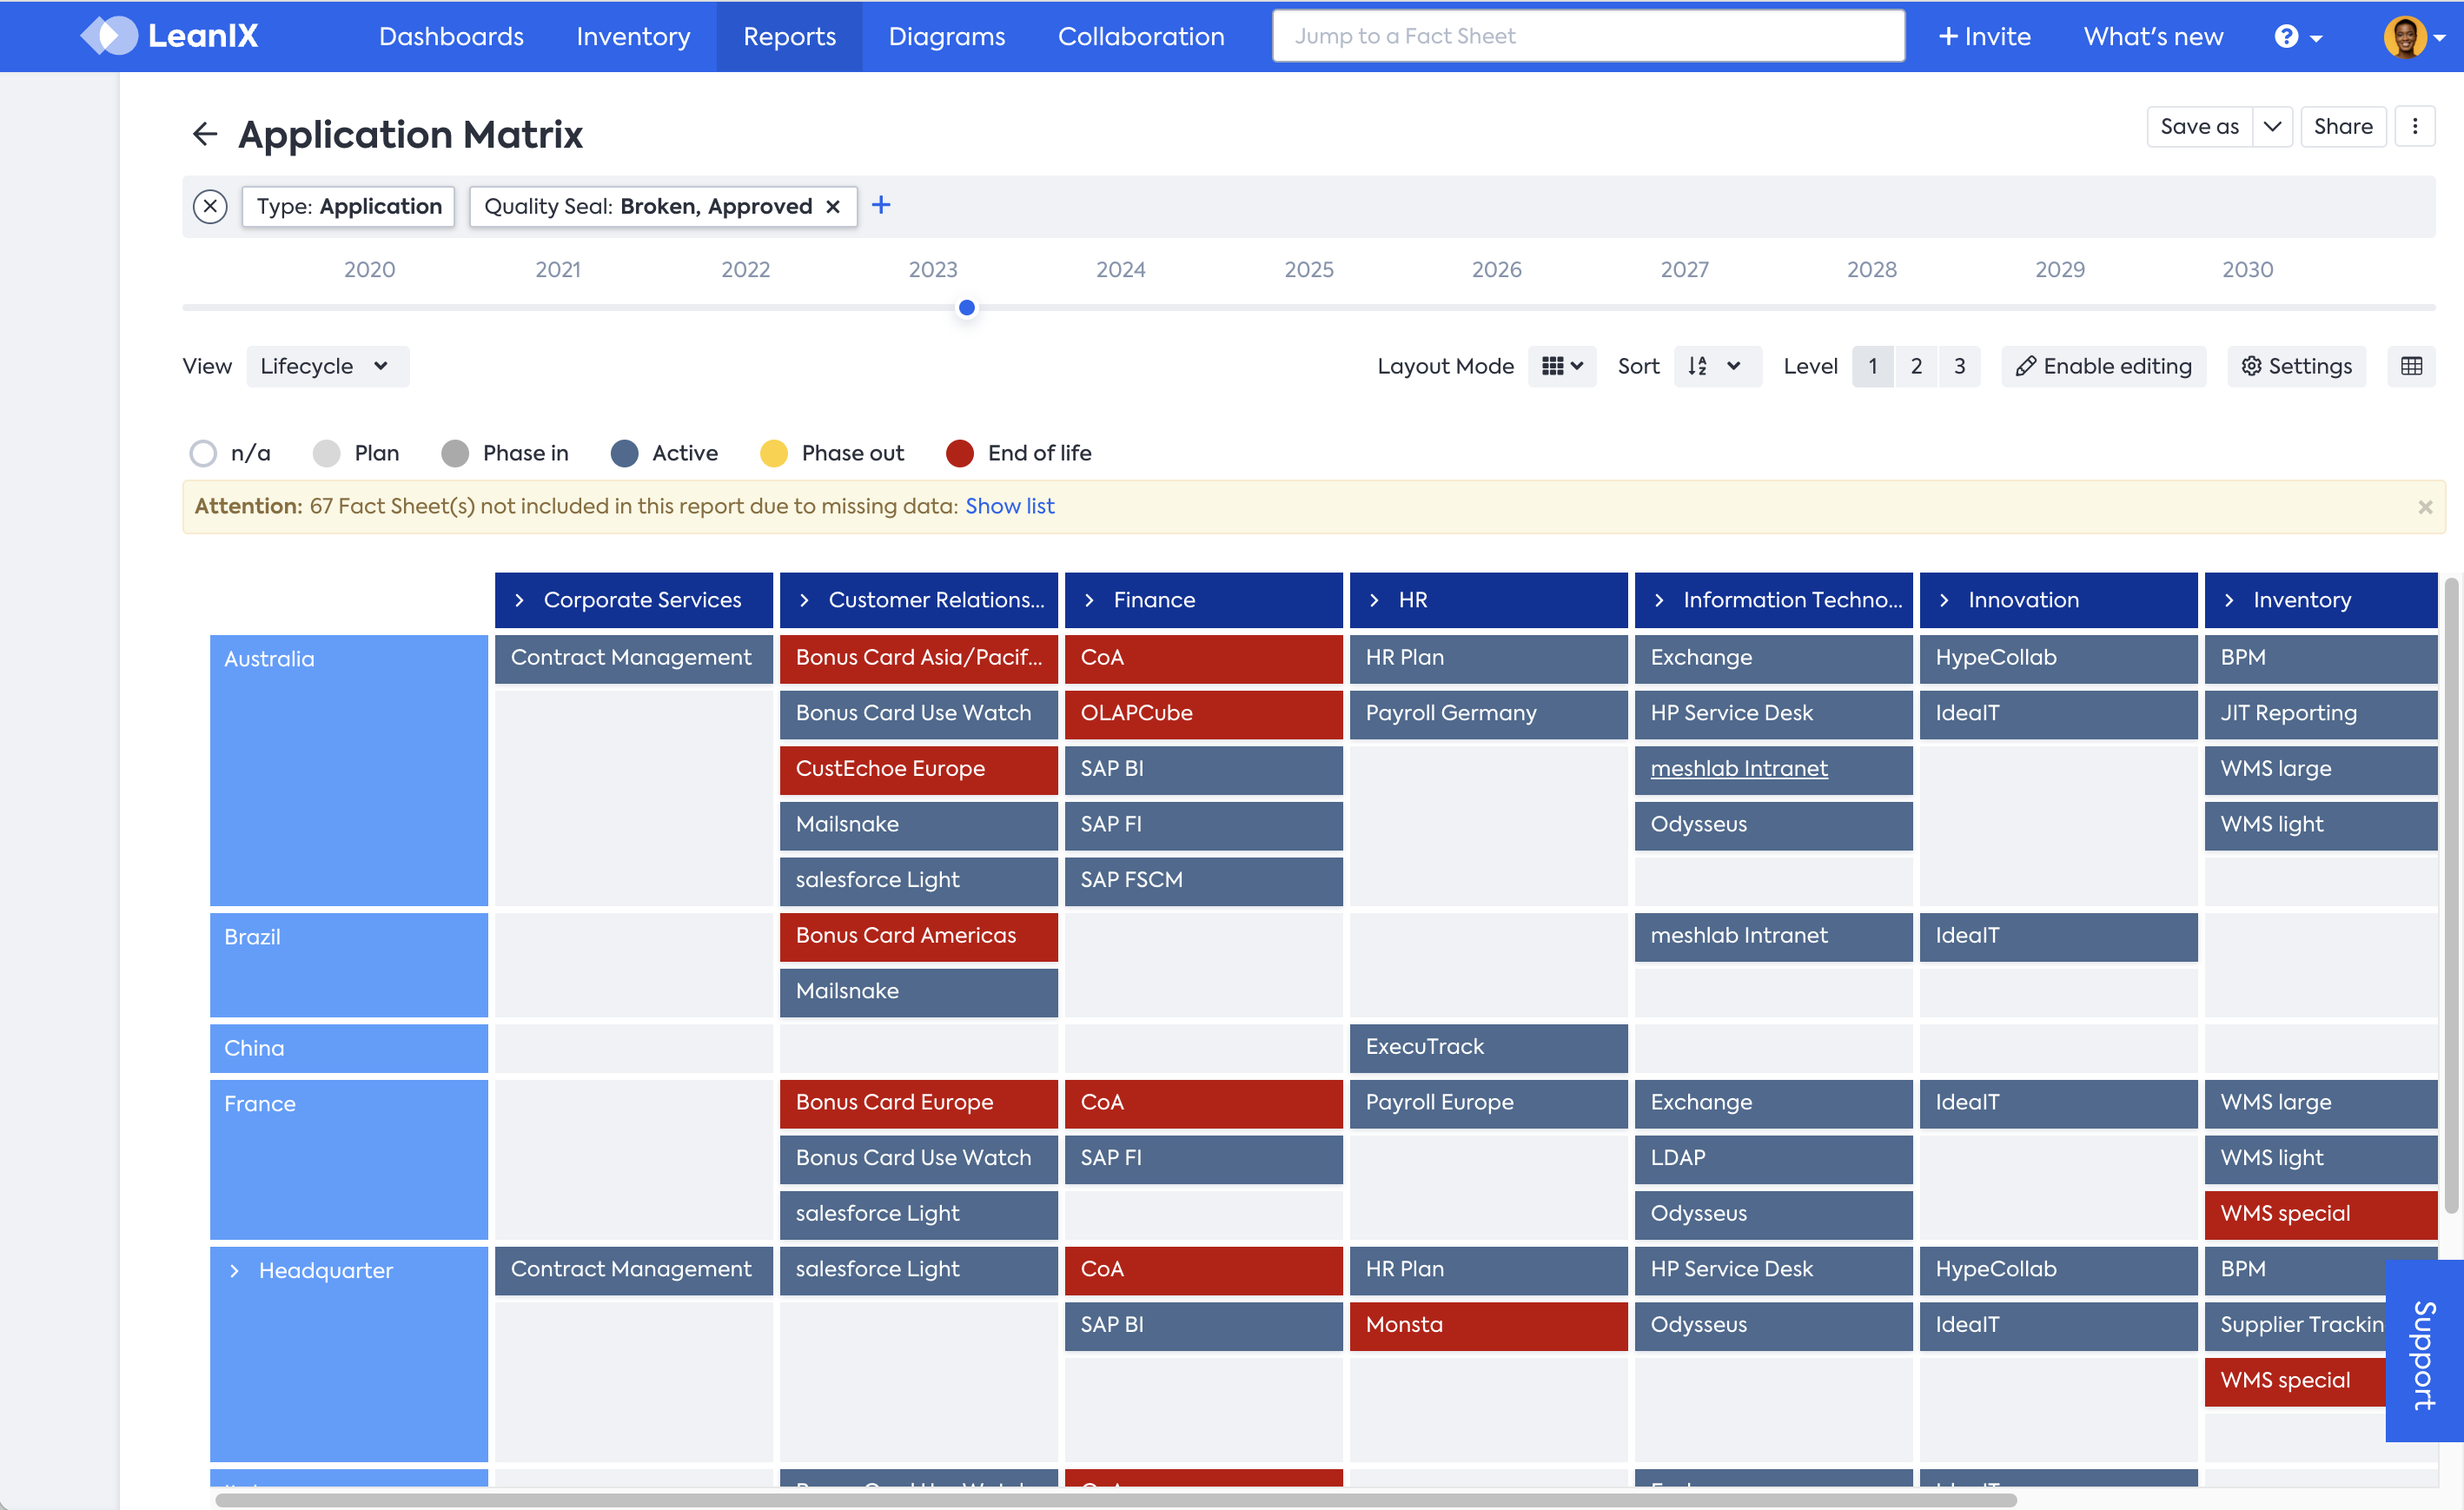
Task: Click the back arrow beside Application Matrix
Action: tap(205, 134)
